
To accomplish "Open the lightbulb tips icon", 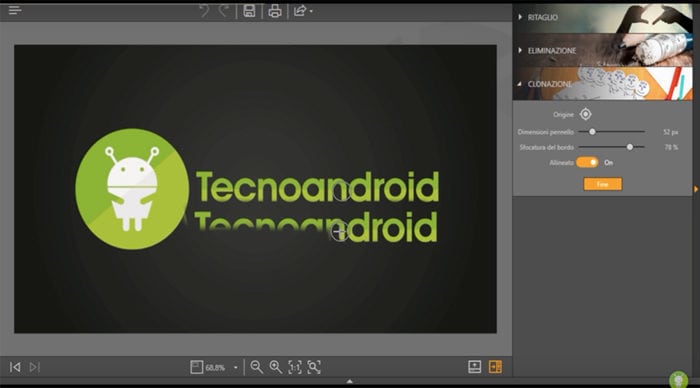I will coord(679,380).
